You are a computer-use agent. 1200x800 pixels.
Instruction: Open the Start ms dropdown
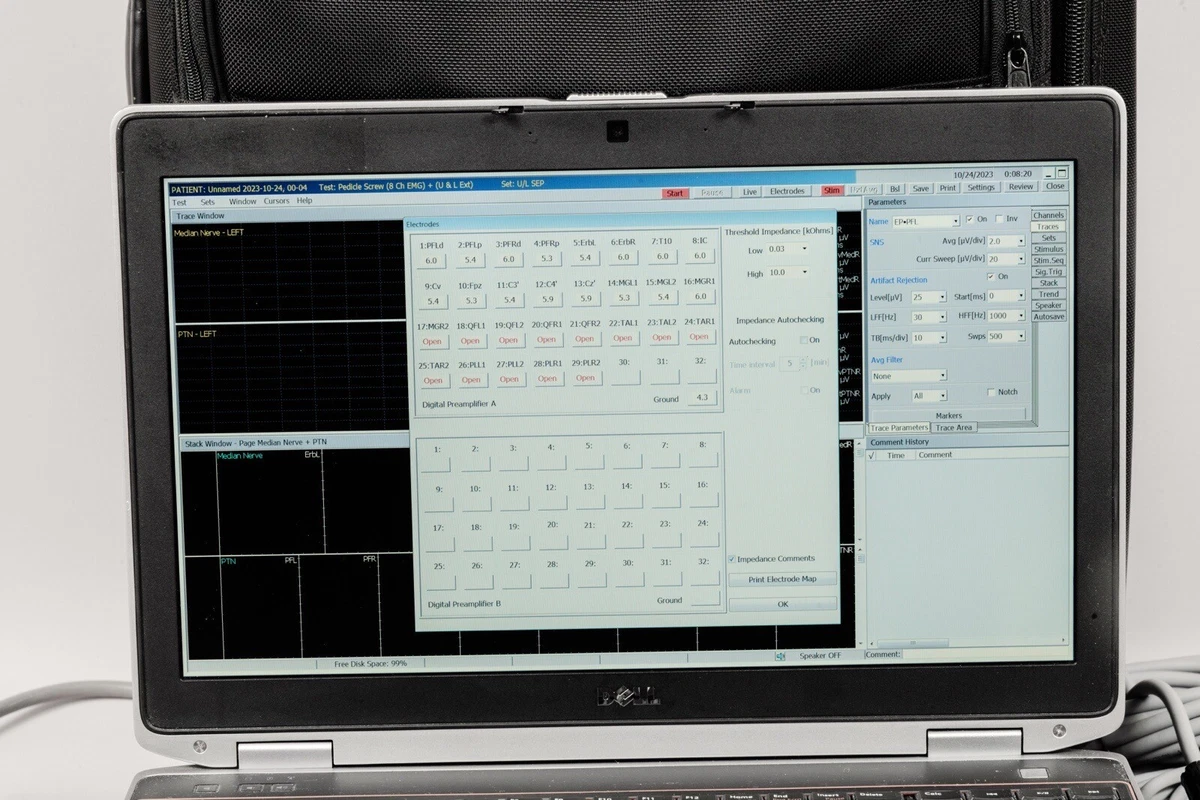click(x=1006, y=296)
